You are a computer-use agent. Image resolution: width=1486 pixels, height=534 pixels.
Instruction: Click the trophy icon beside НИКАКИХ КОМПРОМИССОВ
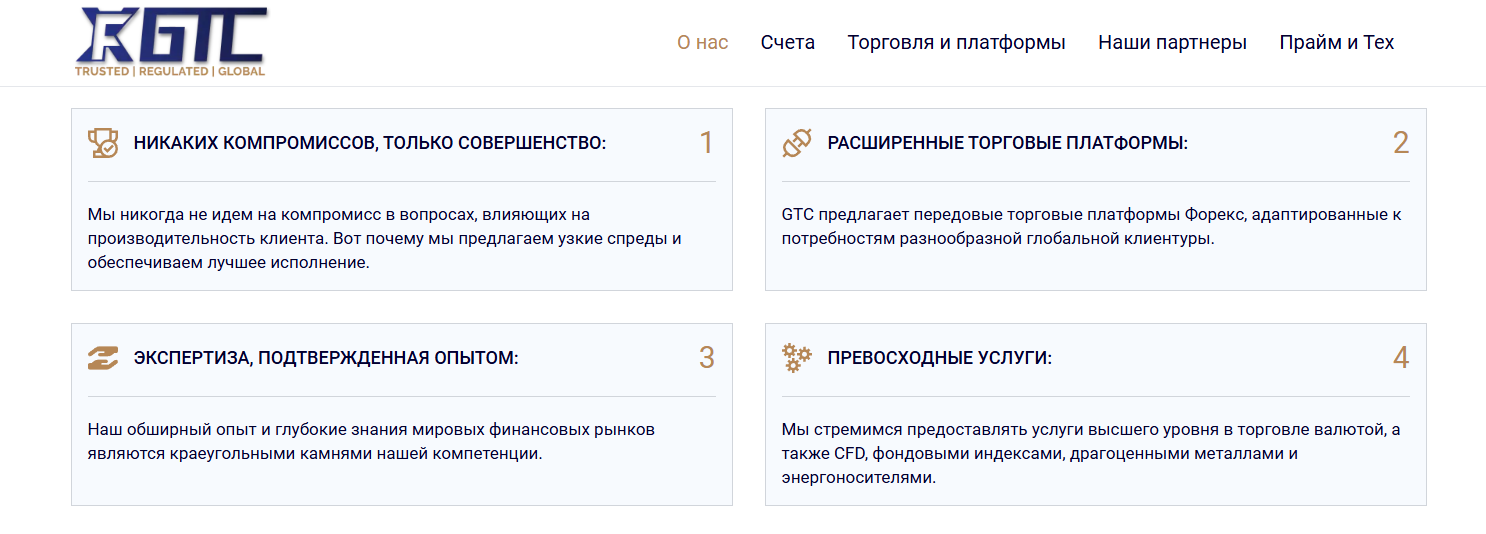tap(103, 143)
